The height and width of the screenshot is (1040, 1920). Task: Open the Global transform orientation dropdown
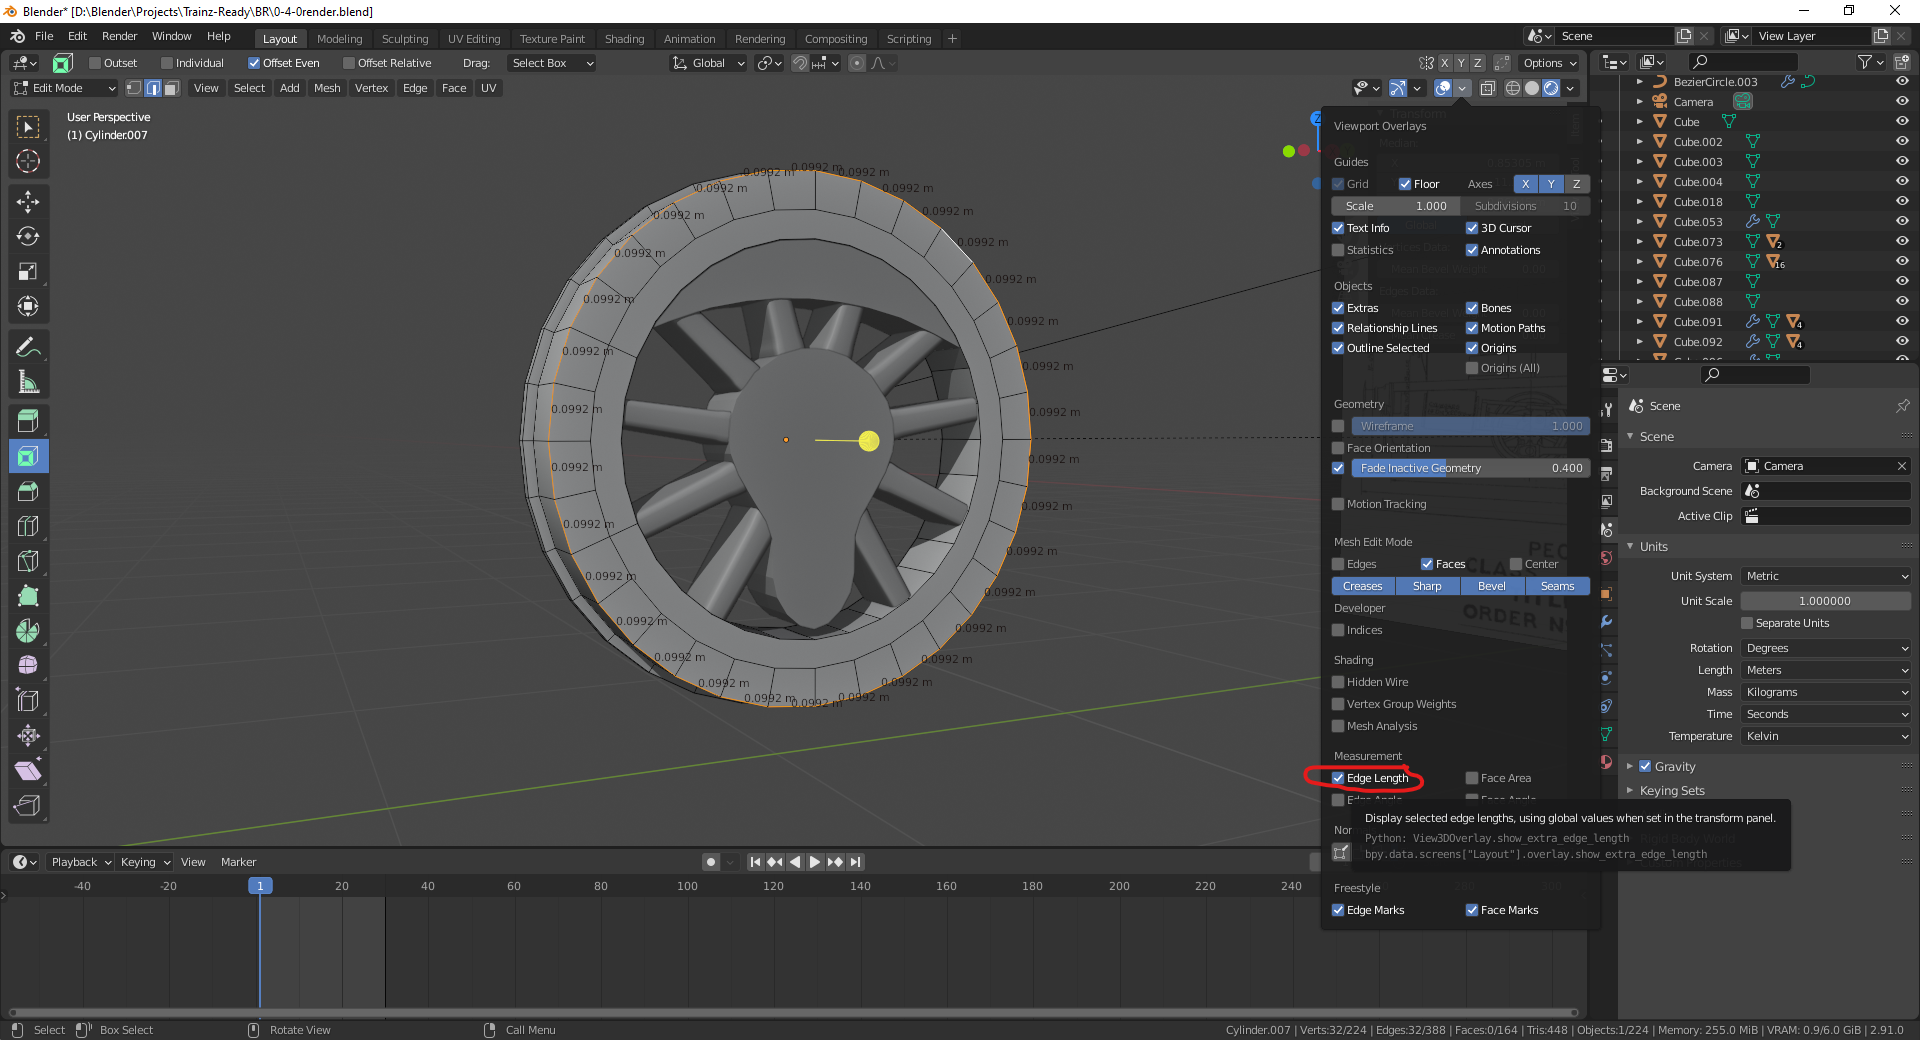[x=709, y=63]
